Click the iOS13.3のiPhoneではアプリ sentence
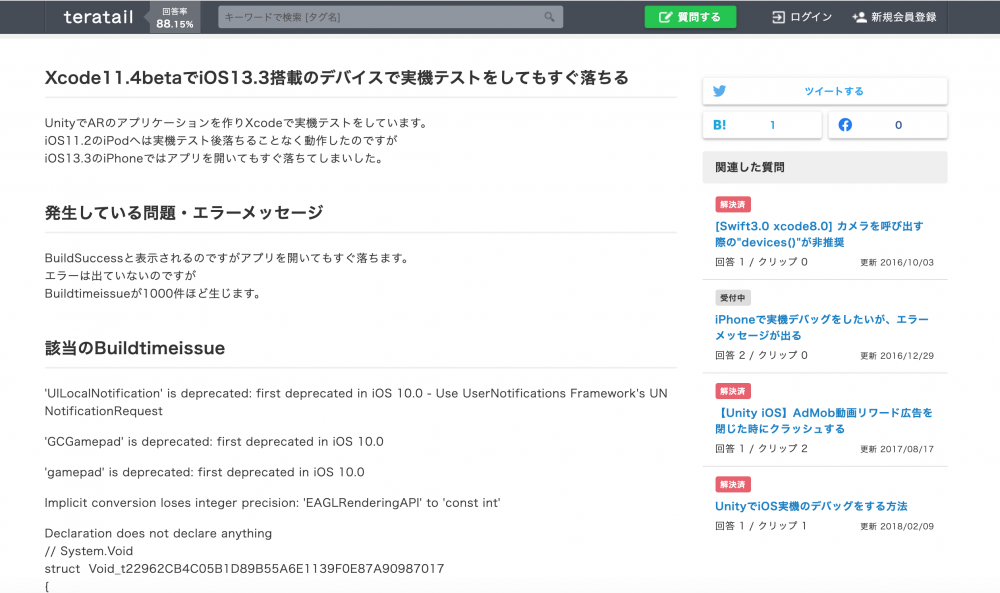The image size is (1000, 593). pyautogui.click(x=214, y=159)
